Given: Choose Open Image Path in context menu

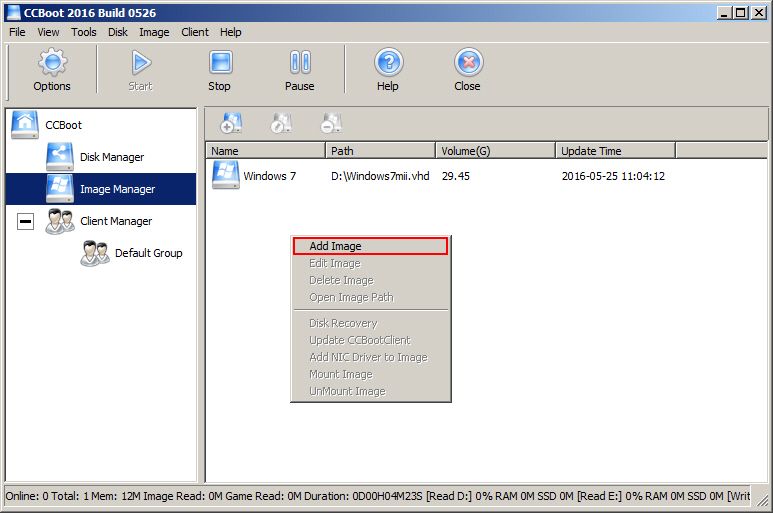Looking at the screenshot, I should [370, 297].
